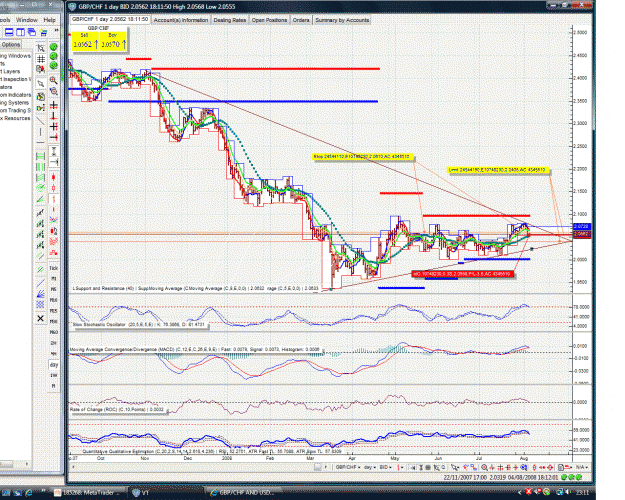Select the zoom-out magnifier tool in left toolbar
This screenshot has width=625, height=500.
coord(53,92)
